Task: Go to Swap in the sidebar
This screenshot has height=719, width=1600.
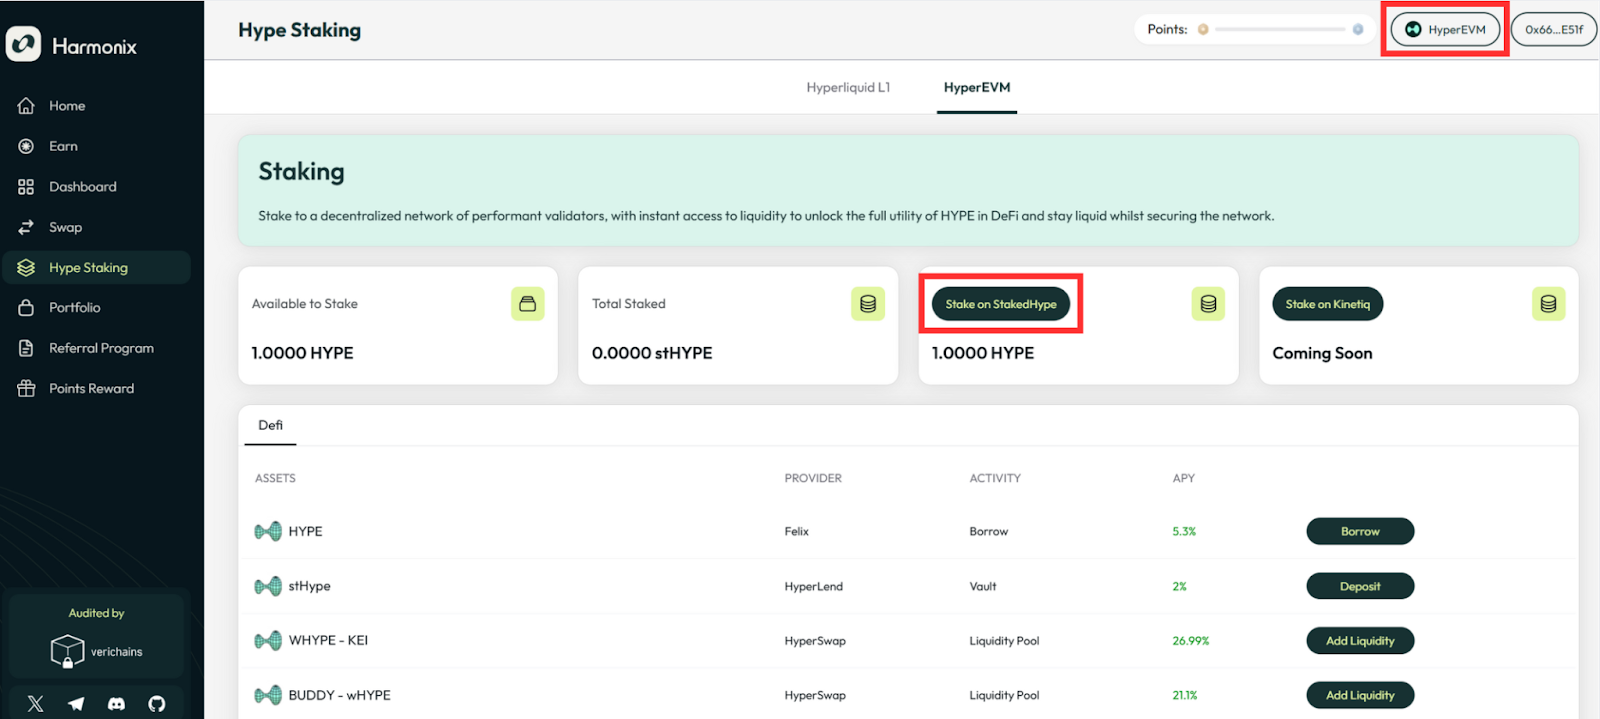Action: pos(65,228)
